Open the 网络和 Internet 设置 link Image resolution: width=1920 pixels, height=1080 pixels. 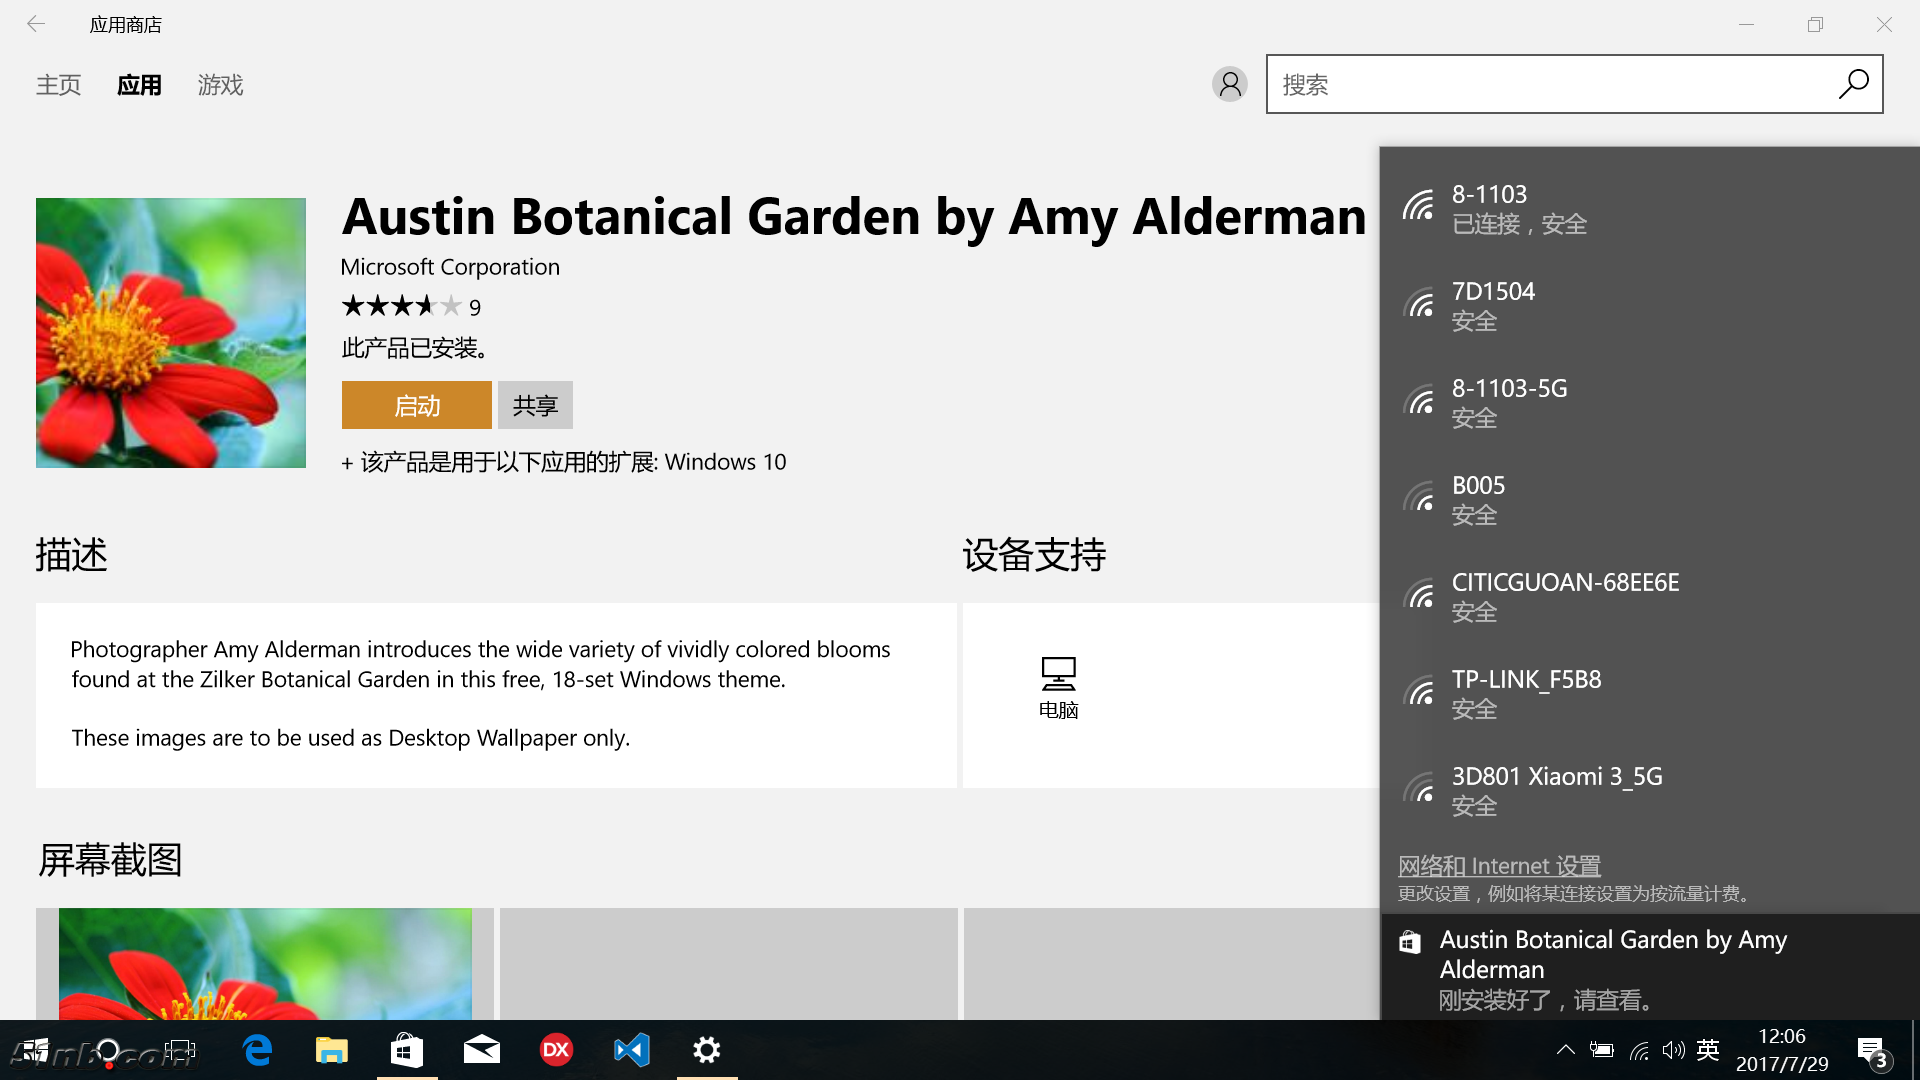click(x=1499, y=866)
